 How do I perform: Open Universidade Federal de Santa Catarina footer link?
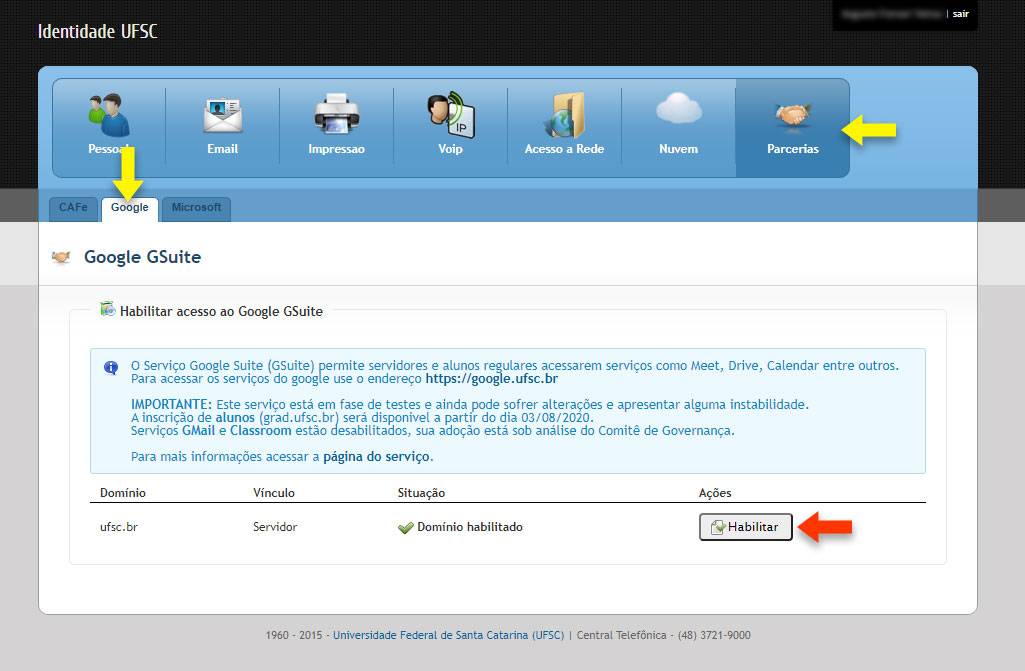click(448, 635)
